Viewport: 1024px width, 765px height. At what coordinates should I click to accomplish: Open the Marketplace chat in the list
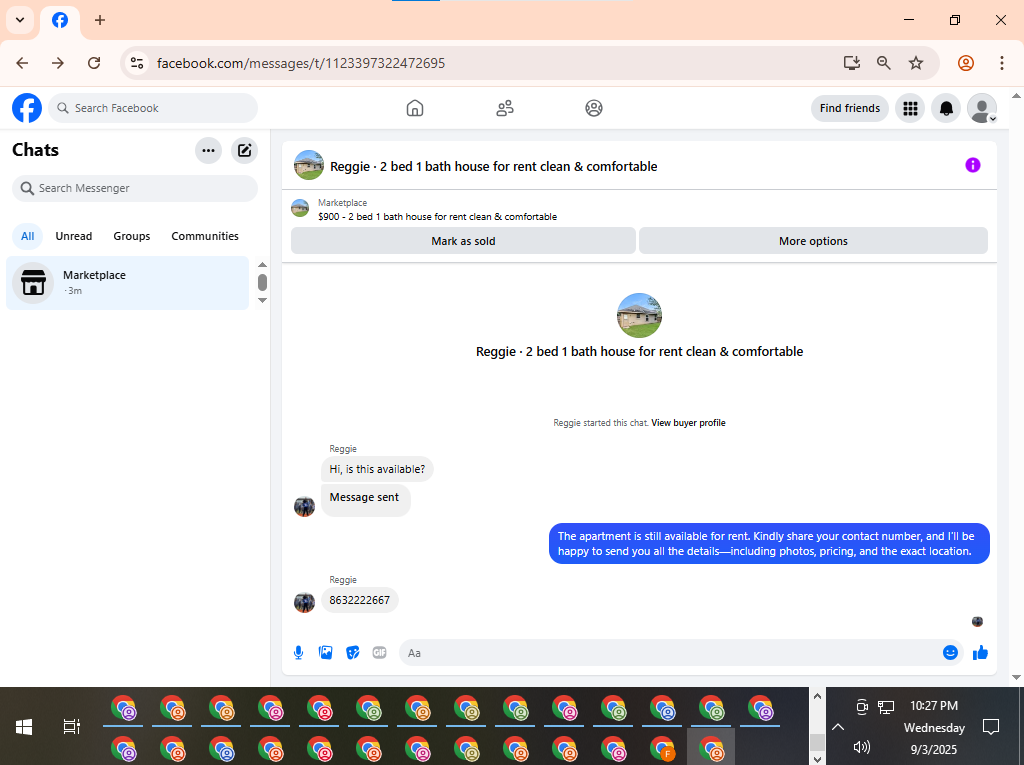pos(128,283)
